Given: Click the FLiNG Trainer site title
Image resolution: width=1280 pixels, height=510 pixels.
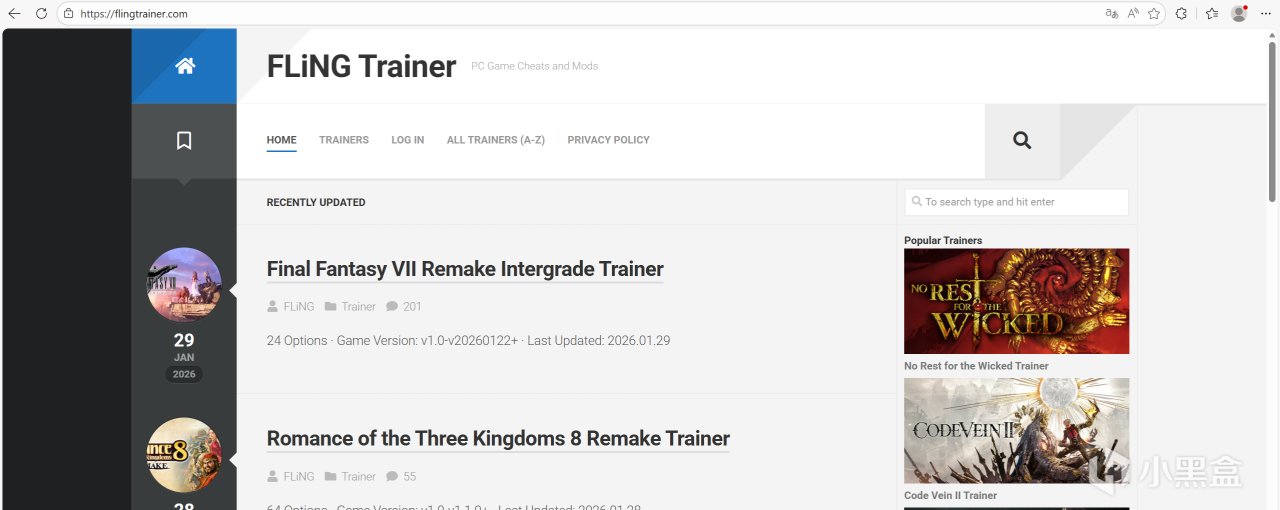Looking at the screenshot, I should (361, 66).
